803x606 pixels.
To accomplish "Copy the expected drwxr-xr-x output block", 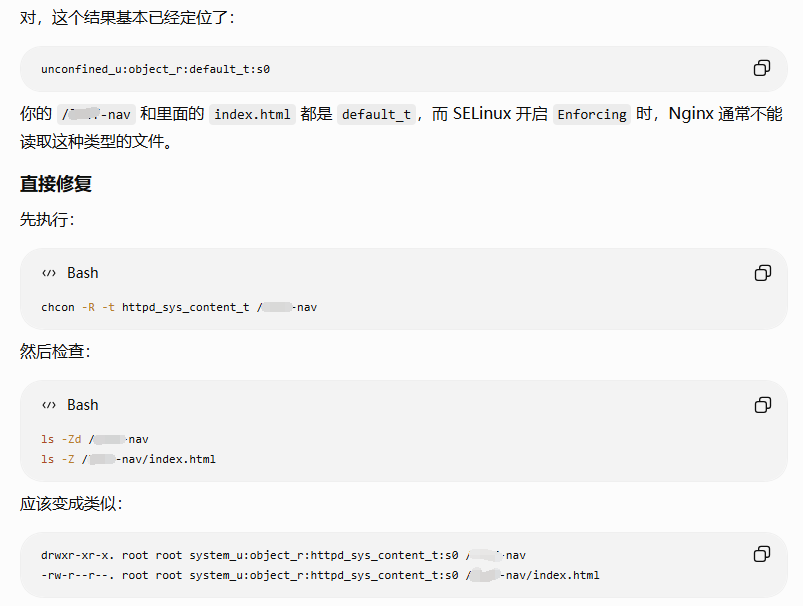I will pos(762,554).
